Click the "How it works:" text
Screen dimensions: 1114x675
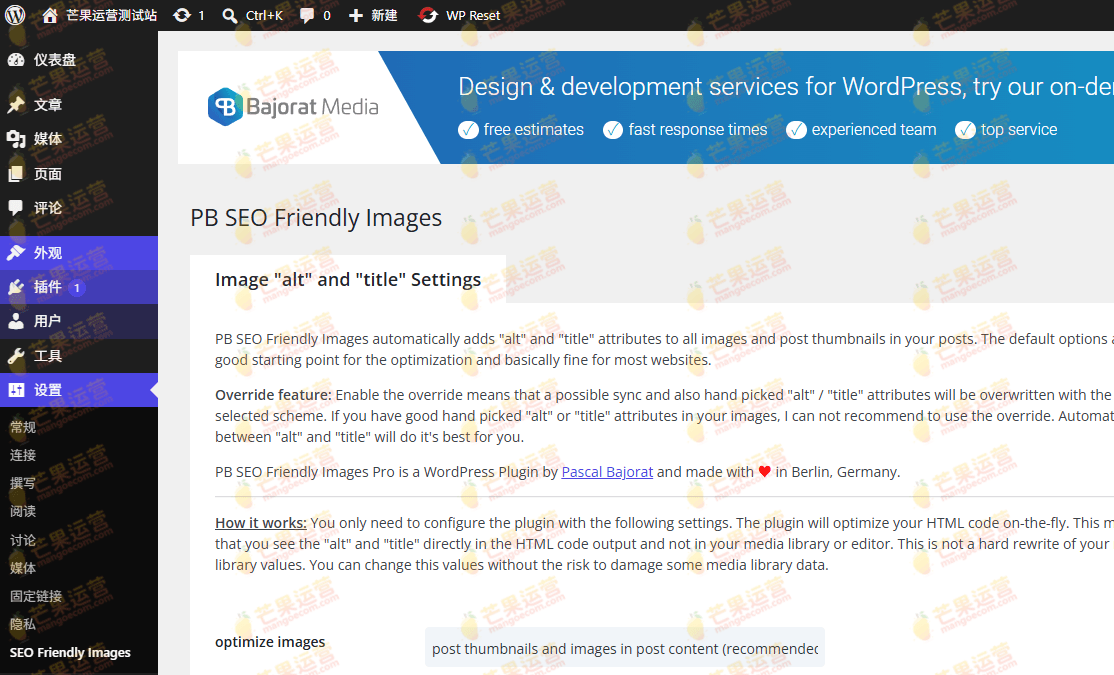(261, 523)
